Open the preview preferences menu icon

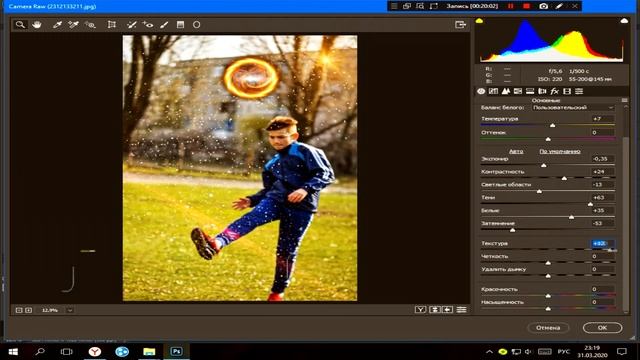[x=461, y=310]
